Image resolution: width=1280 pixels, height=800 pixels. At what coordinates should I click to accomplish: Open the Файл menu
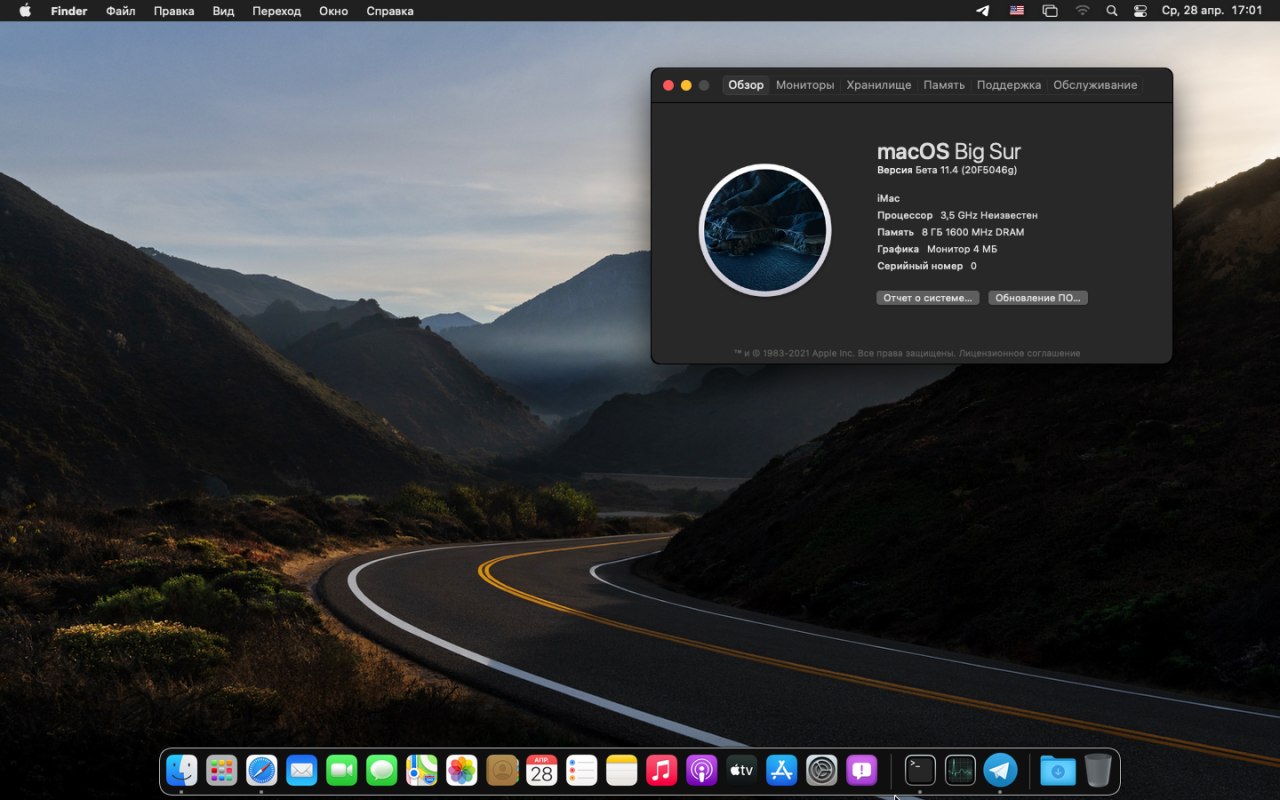coord(120,11)
